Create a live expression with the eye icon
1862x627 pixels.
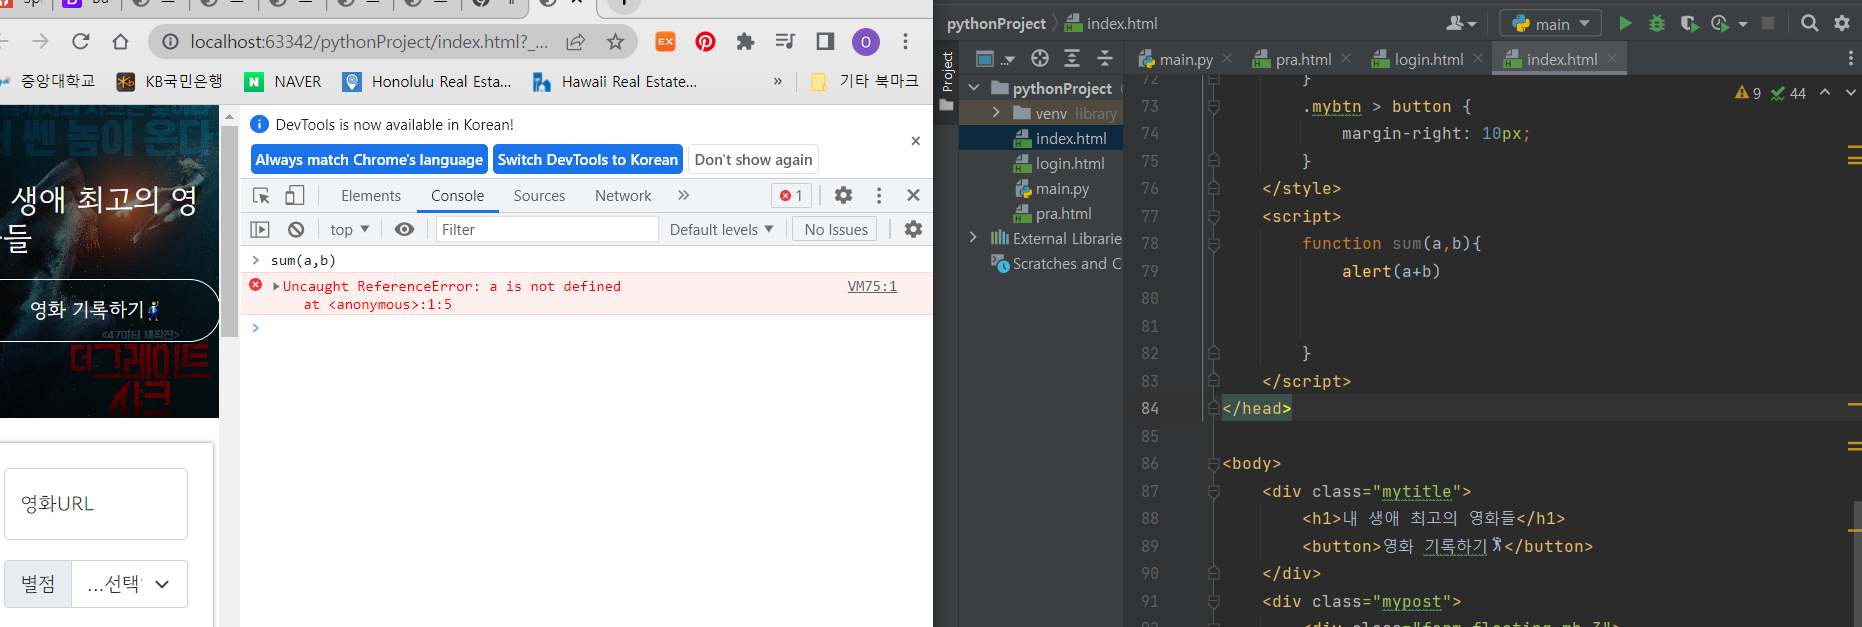(x=404, y=229)
